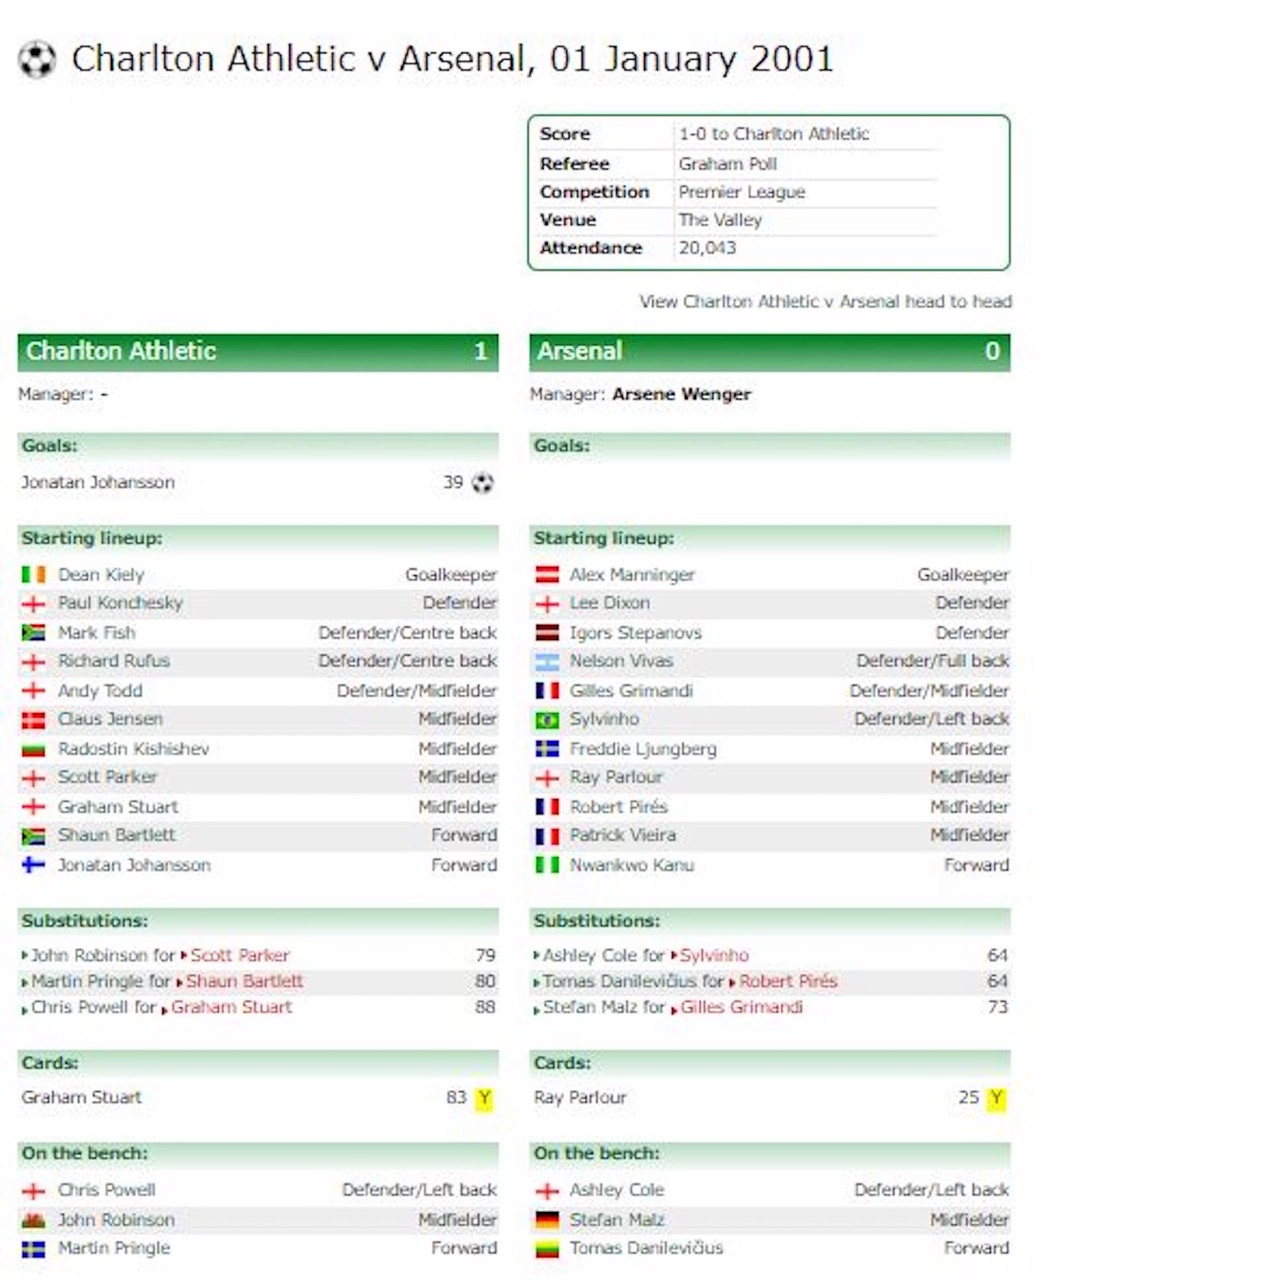Screen dimensions: 1267x1280
Task: Click the Austrian flag beside Alex Manninger
Action: (547, 575)
